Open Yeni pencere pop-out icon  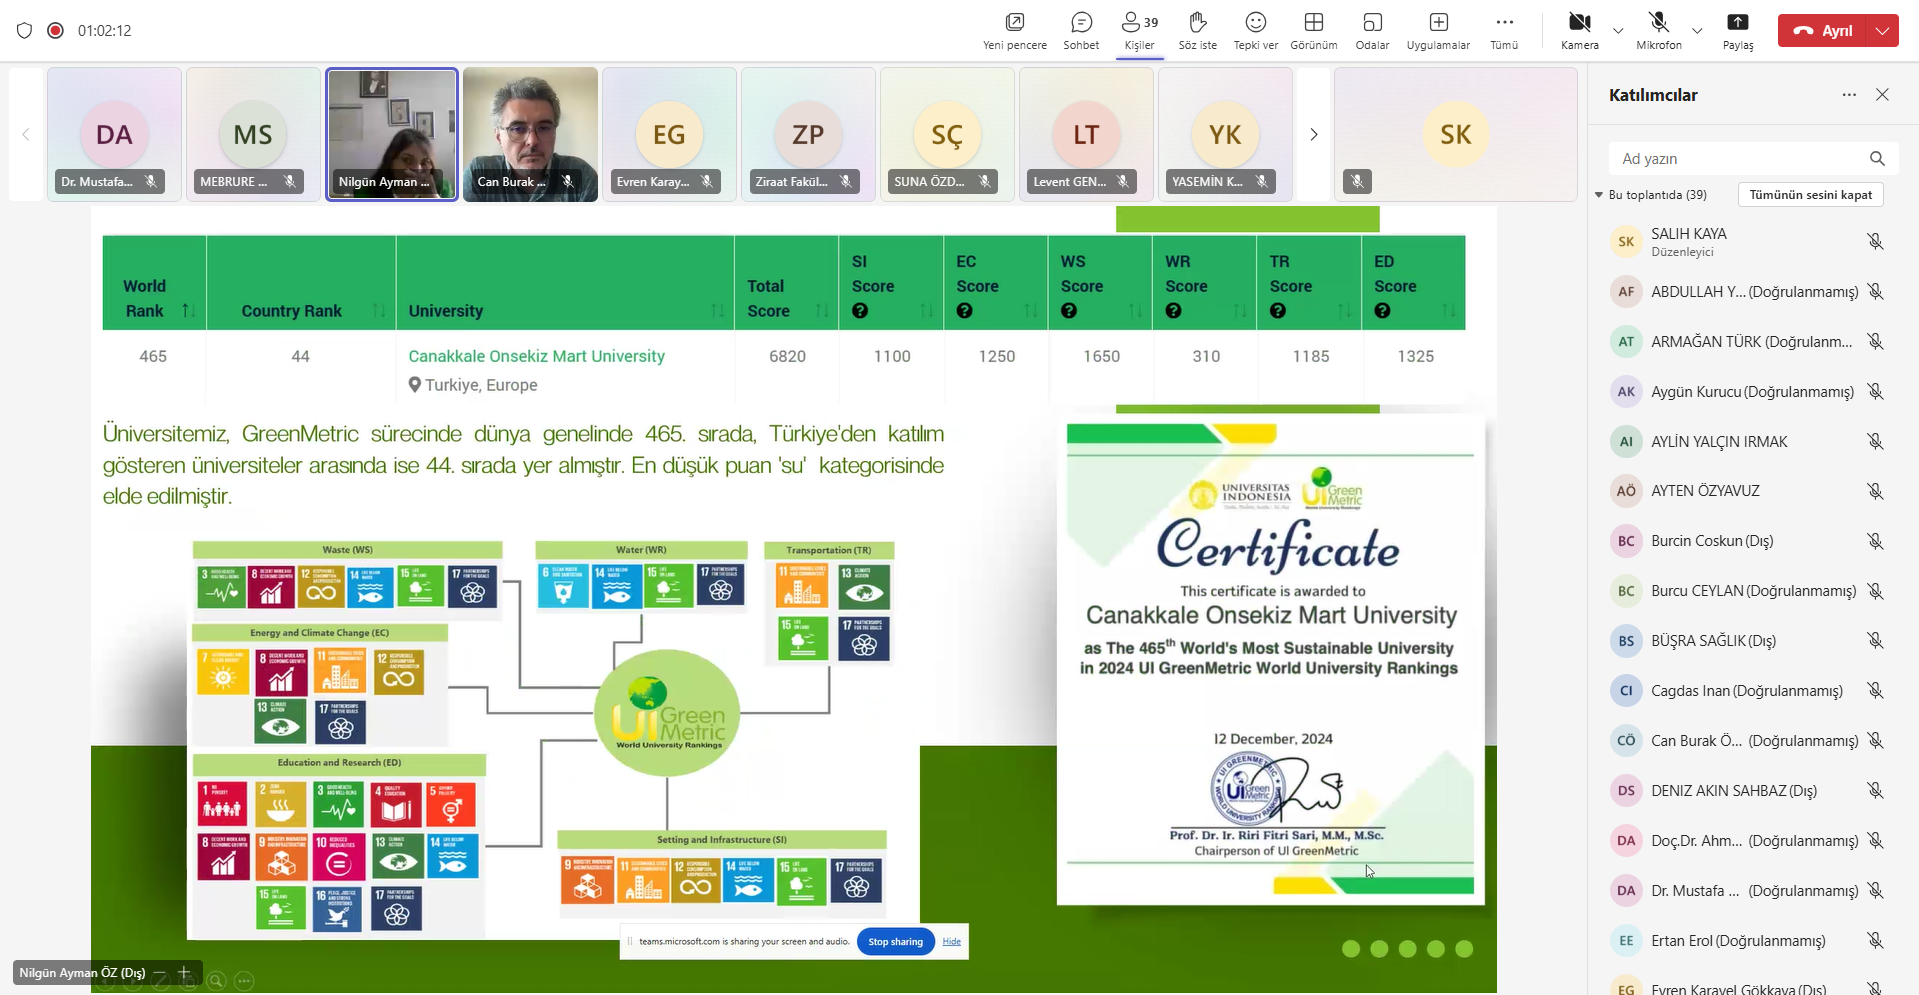1014,30
